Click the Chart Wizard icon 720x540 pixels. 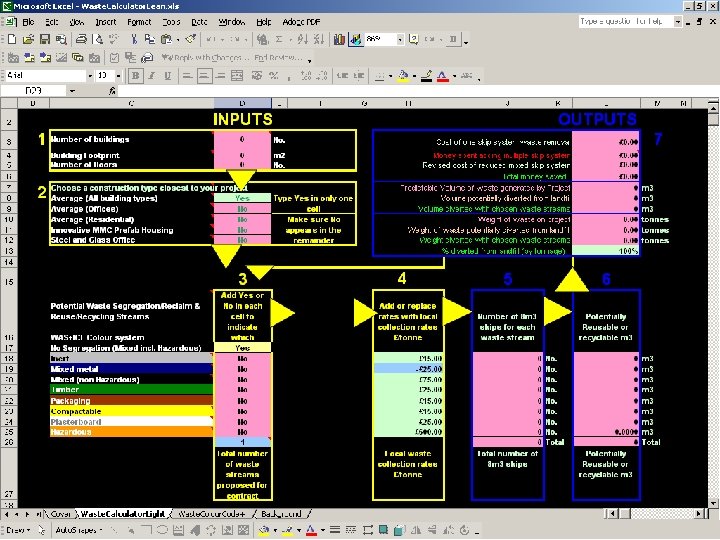(339, 39)
